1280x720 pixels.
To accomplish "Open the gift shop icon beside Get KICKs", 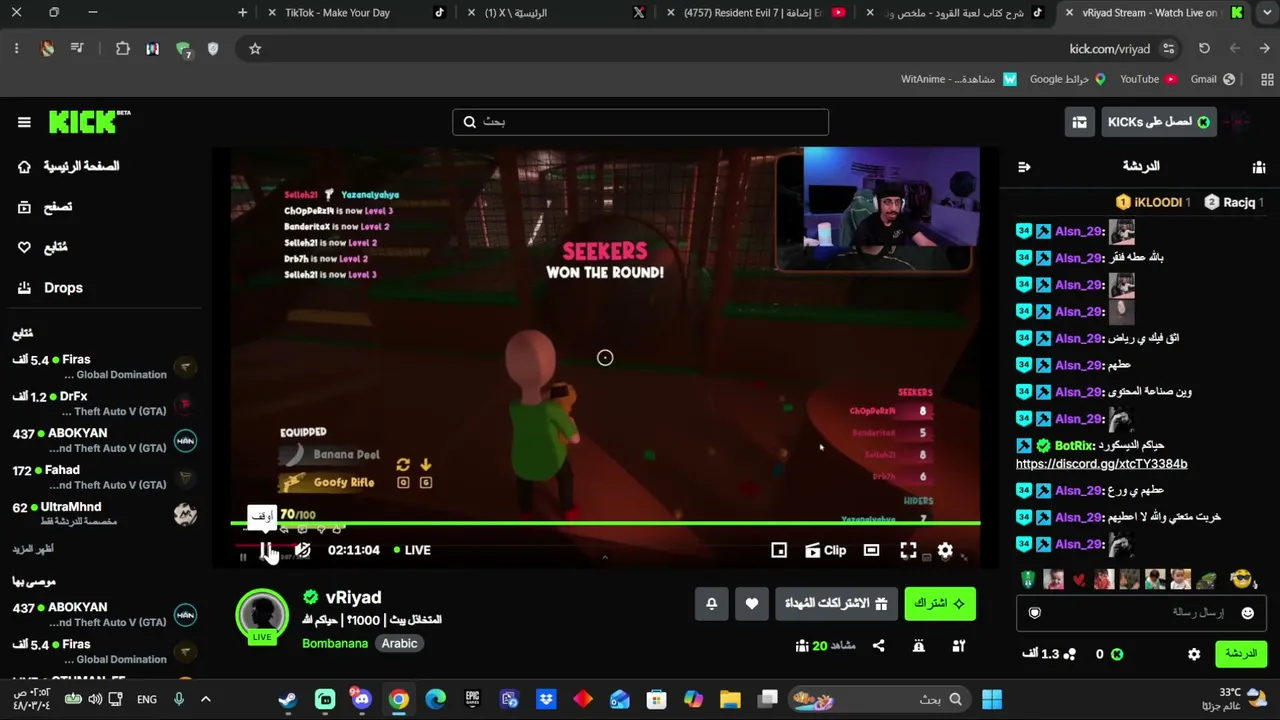I will pos(1079,122).
